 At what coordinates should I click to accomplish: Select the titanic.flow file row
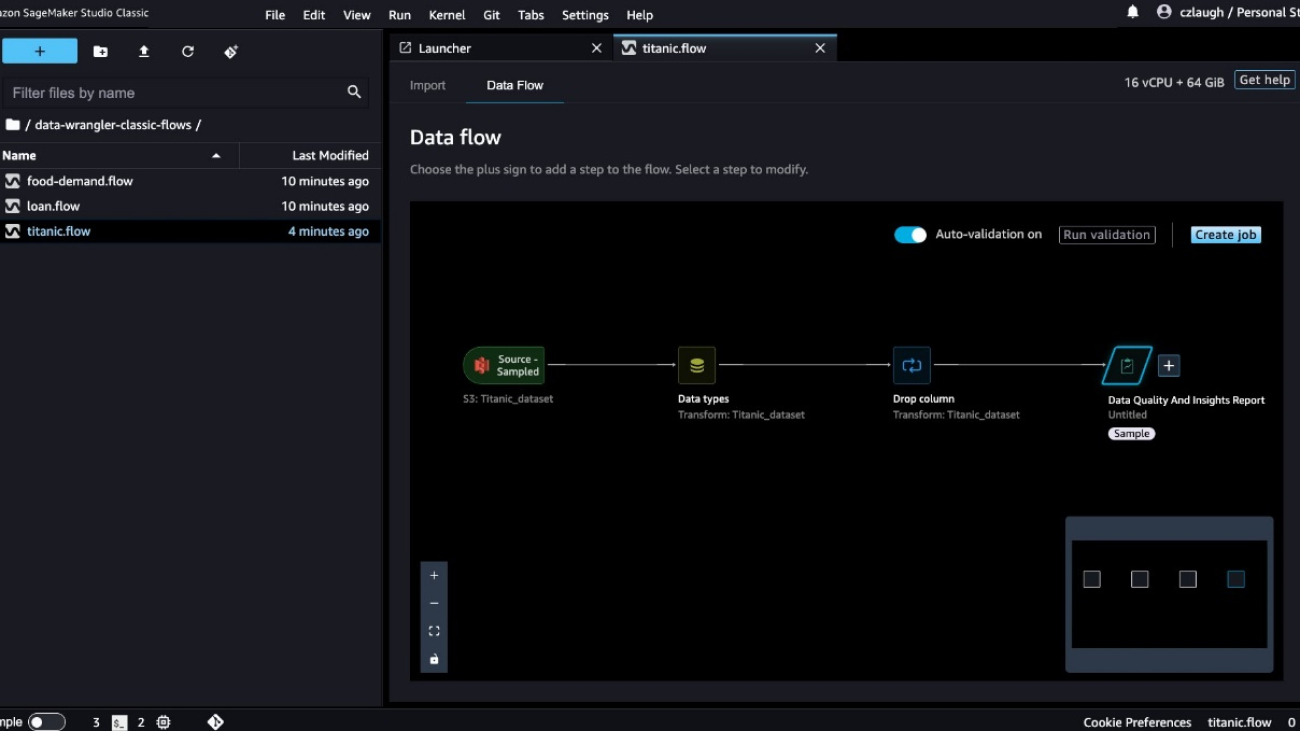[190, 231]
